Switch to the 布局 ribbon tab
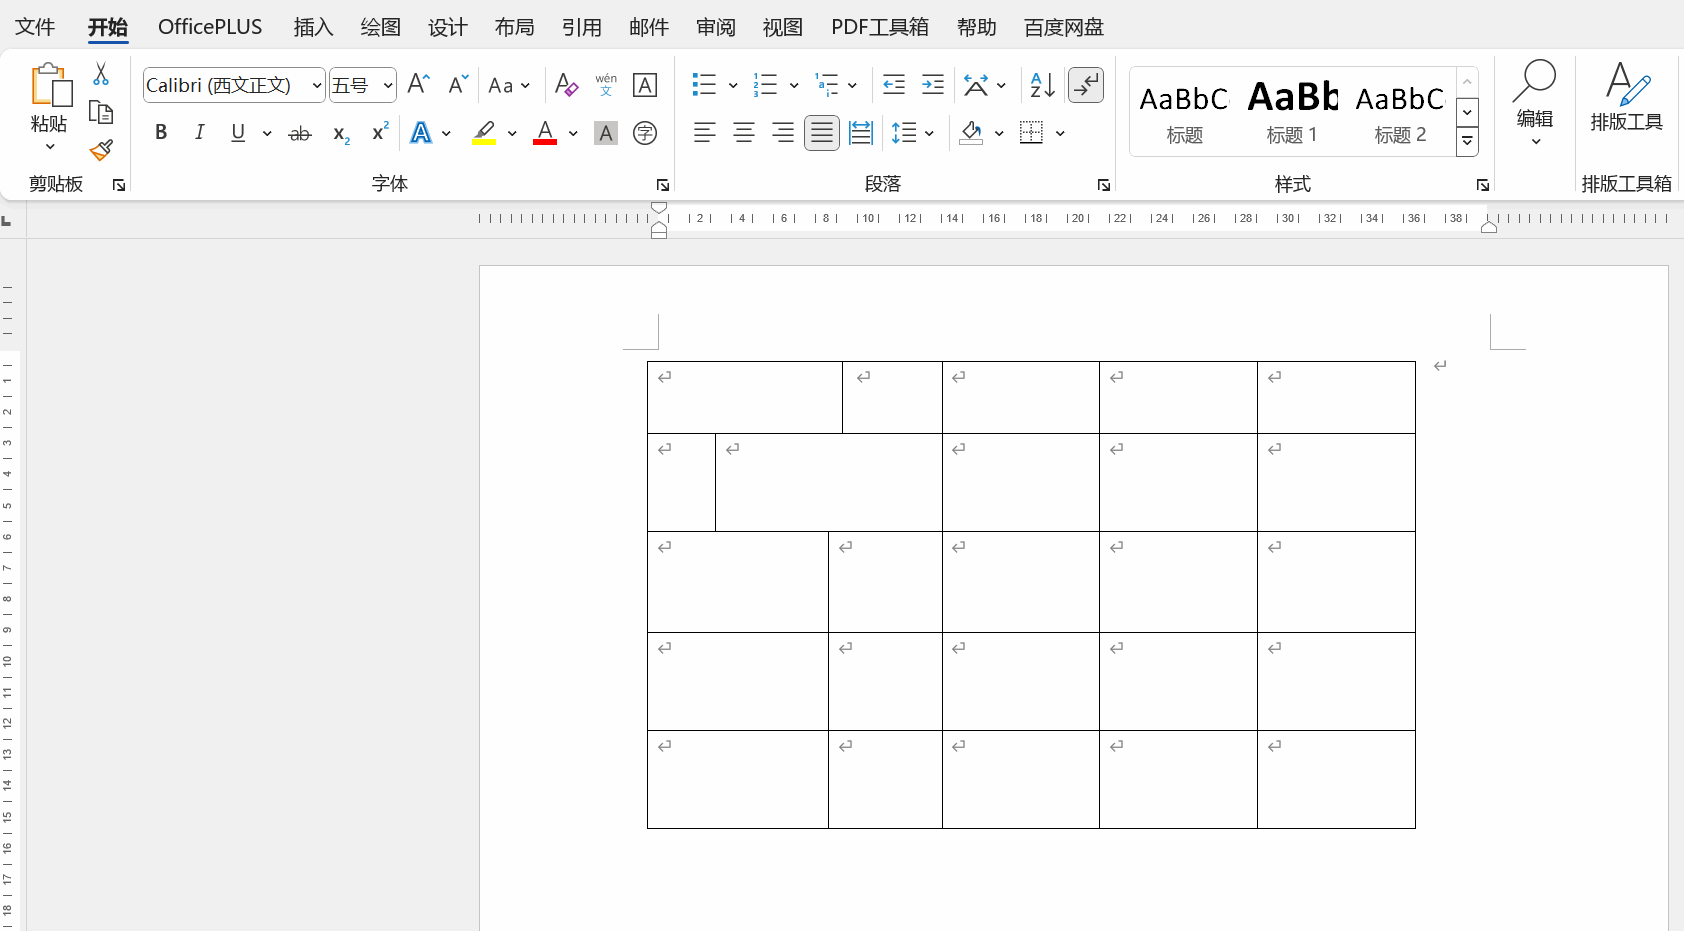This screenshot has height=931, width=1684. [514, 27]
